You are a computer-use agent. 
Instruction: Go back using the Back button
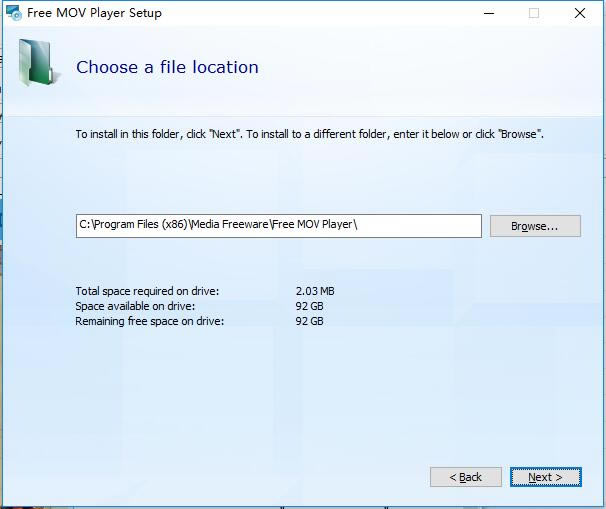[466, 477]
